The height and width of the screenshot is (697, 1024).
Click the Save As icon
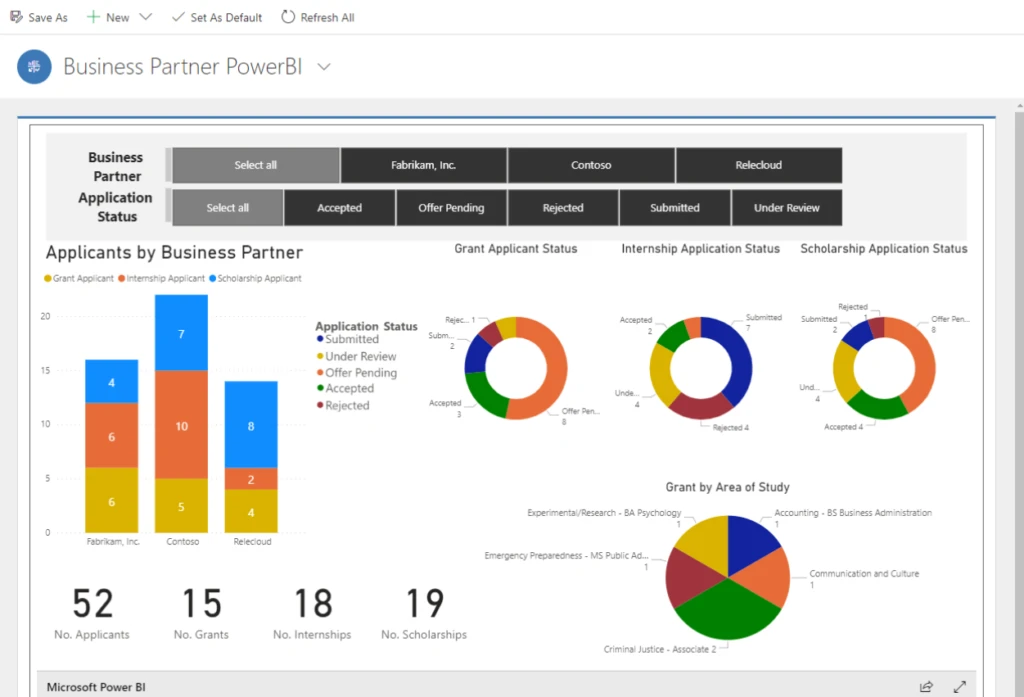pos(14,16)
